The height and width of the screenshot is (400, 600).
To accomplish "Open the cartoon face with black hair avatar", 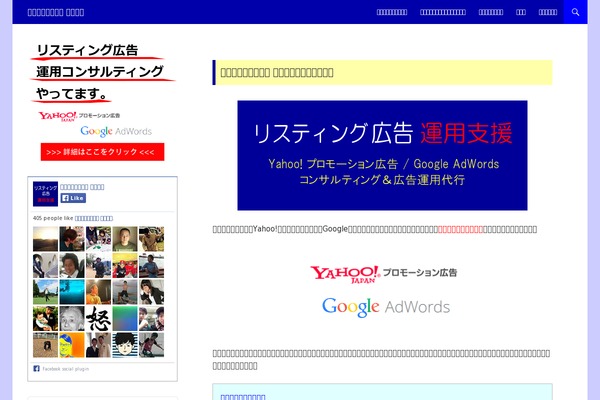I will [x=125, y=345].
